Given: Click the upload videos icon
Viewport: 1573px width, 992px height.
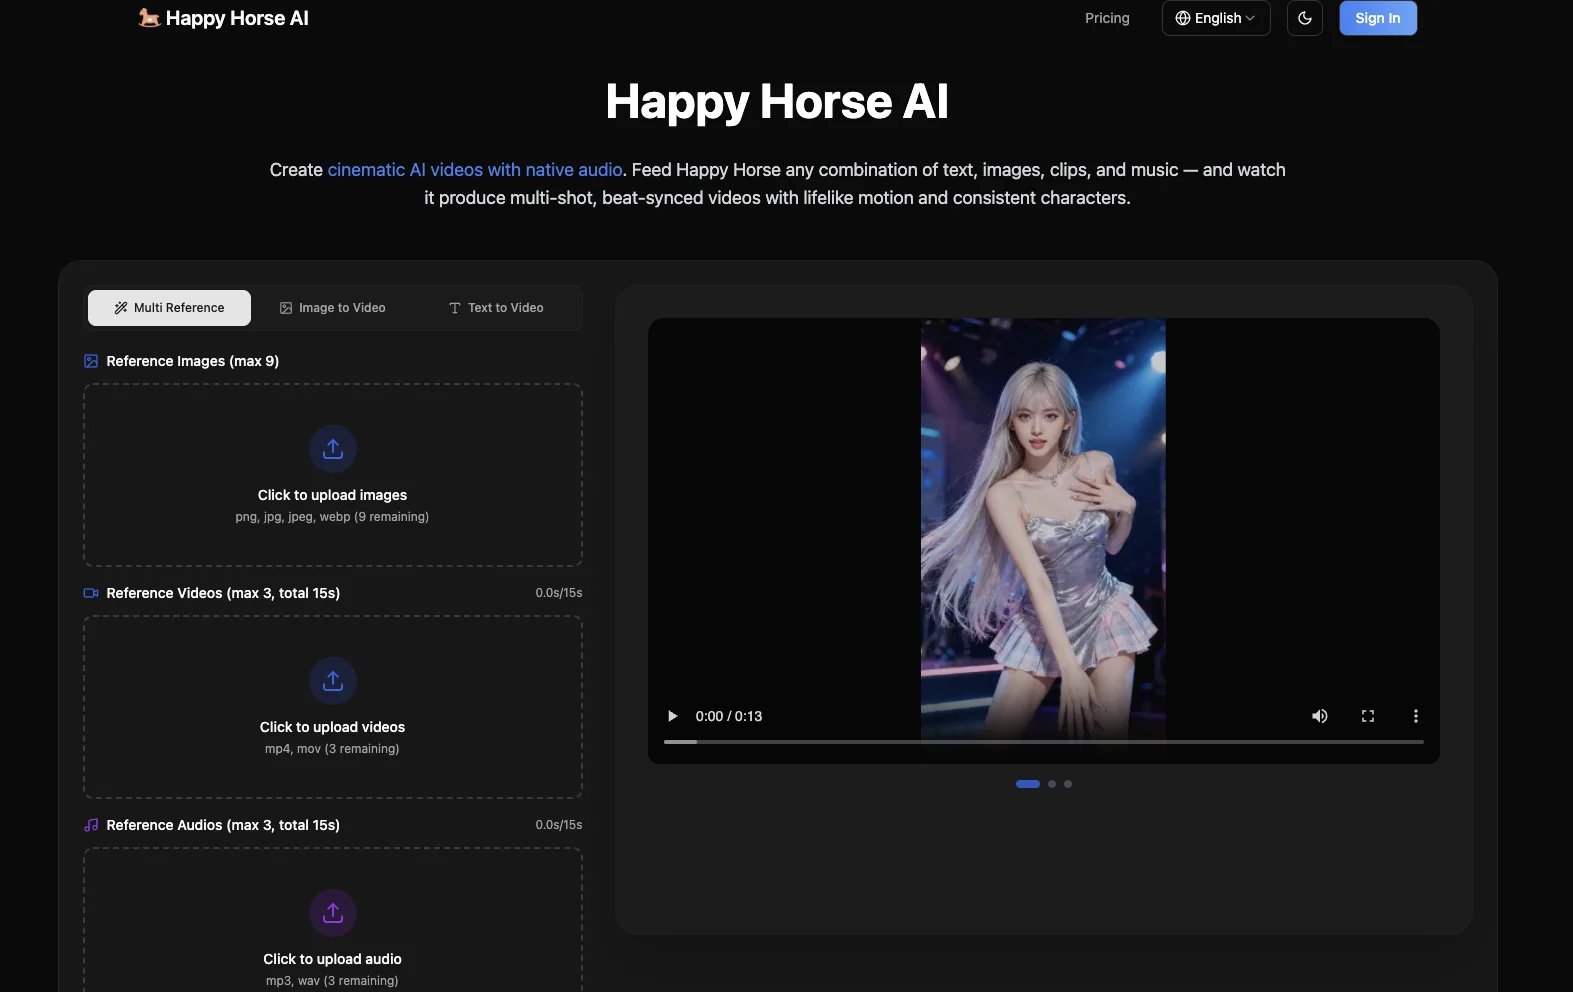Looking at the screenshot, I should click(333, 681).
